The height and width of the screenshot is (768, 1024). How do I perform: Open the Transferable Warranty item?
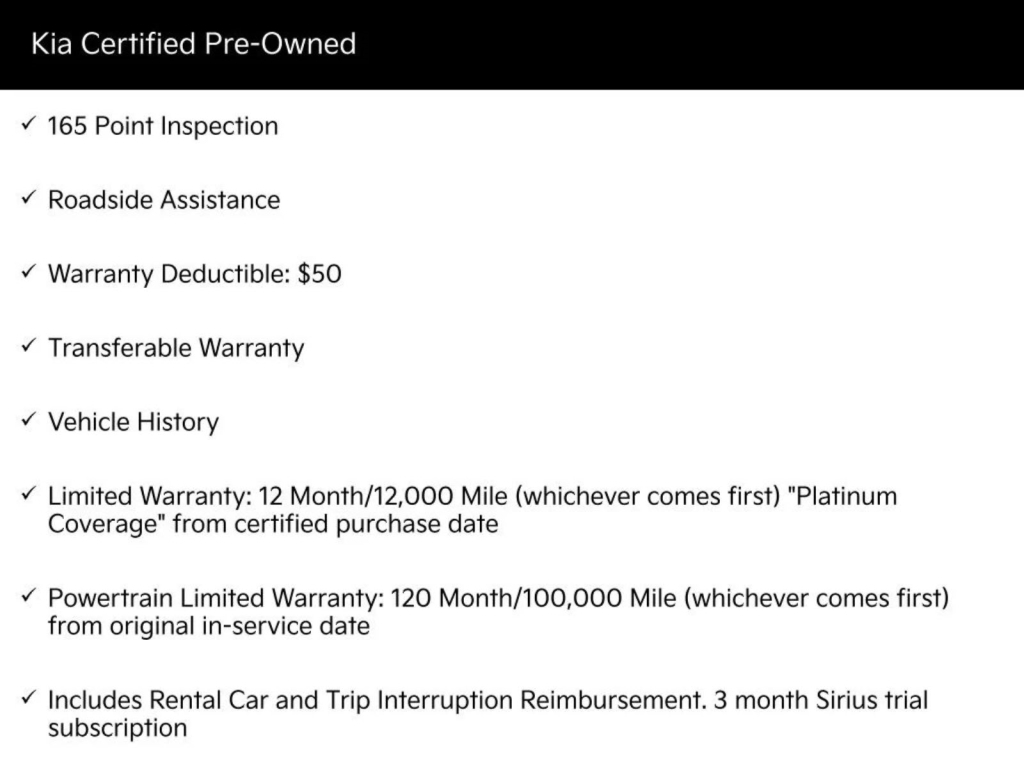[176, 348]
